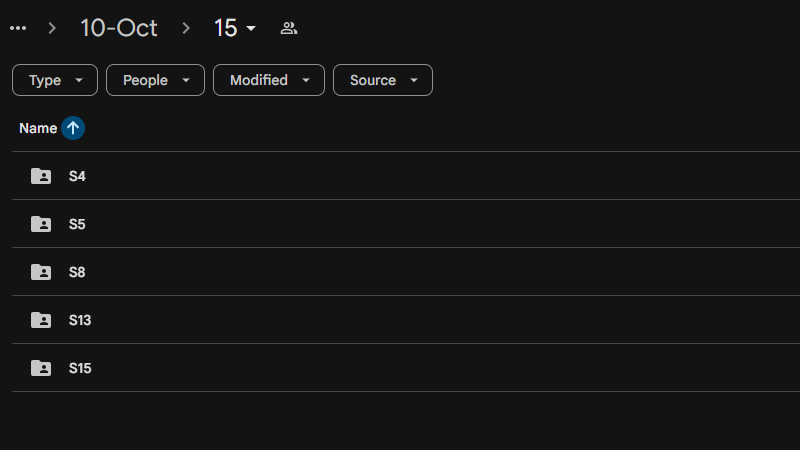Click the S13 shared folder icon
800x450 pixels.
coord(41,320)
